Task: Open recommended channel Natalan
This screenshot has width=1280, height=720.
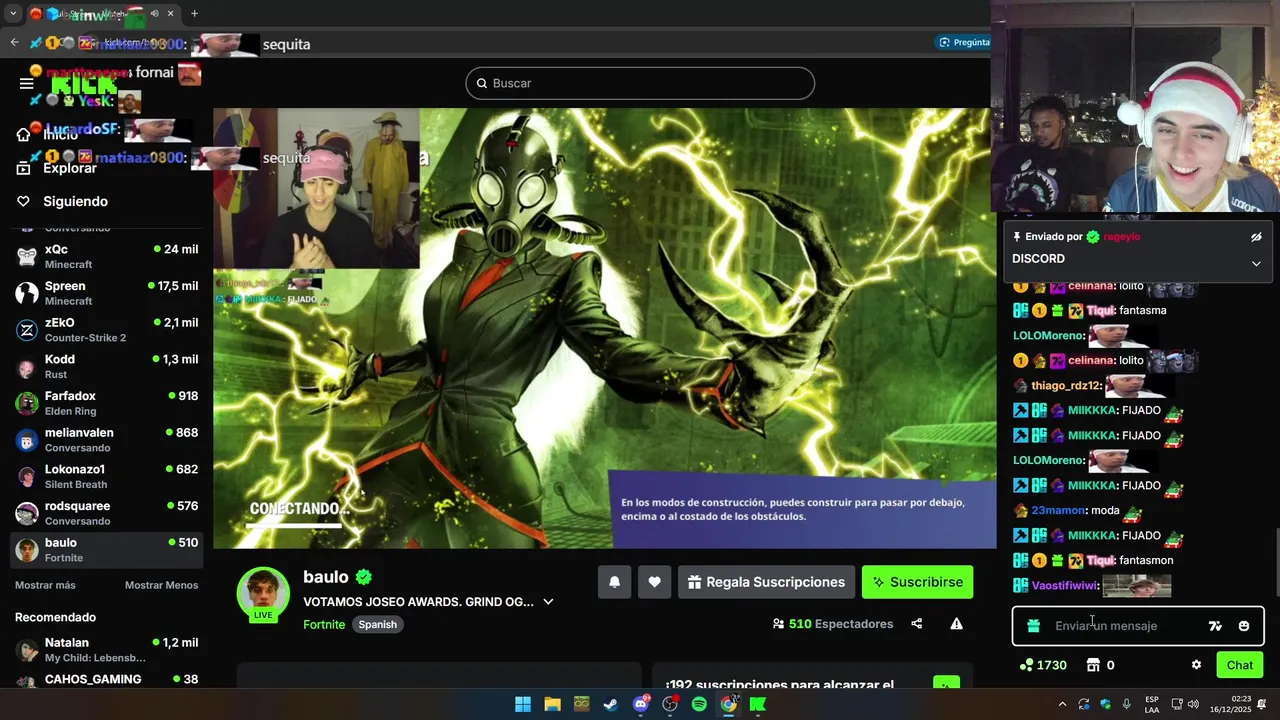Action: [x=107, y=650]
